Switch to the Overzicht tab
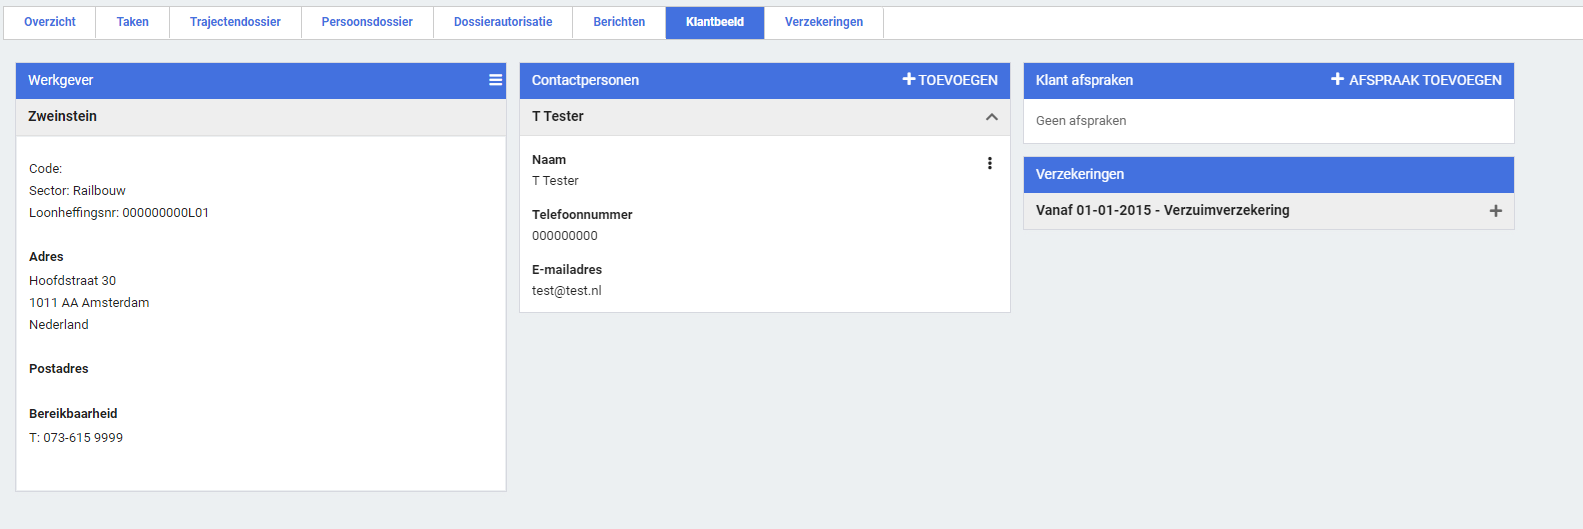Screen dimensions: 1583x529 (x=50, y=22)
